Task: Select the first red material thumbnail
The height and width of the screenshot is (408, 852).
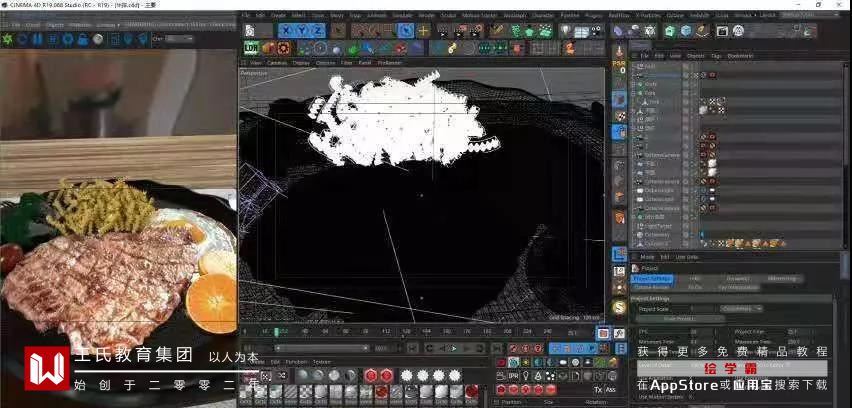Action: (x=371, y=375)
